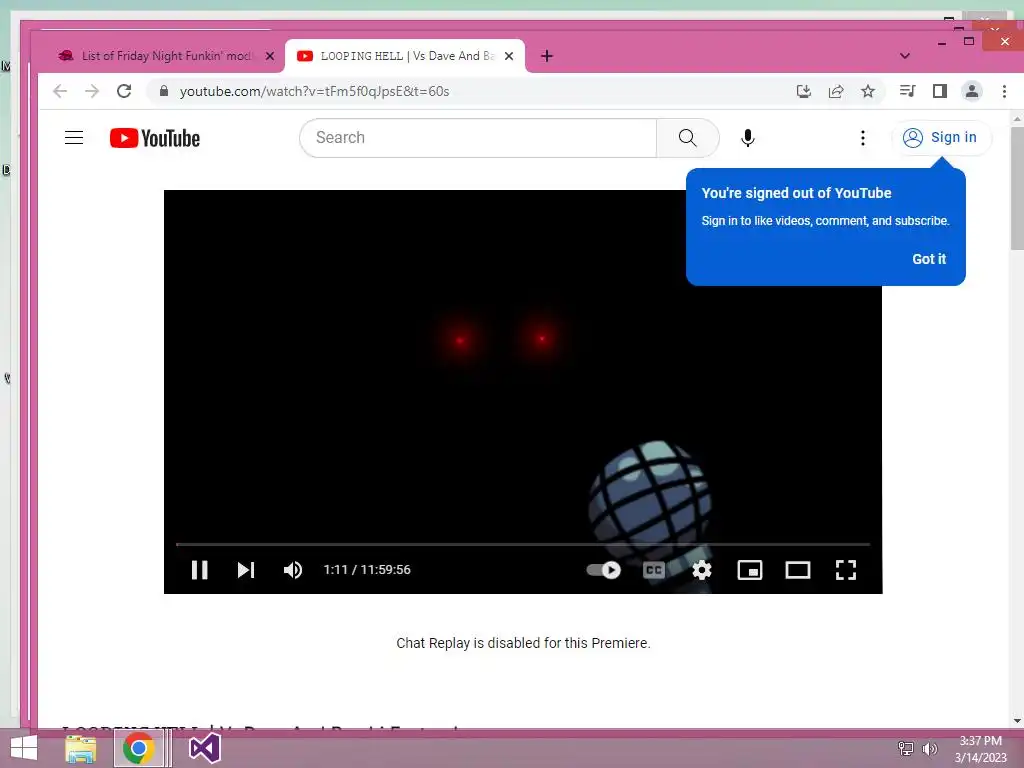
Task: Expand the tab search chevron
Action: 904,56
